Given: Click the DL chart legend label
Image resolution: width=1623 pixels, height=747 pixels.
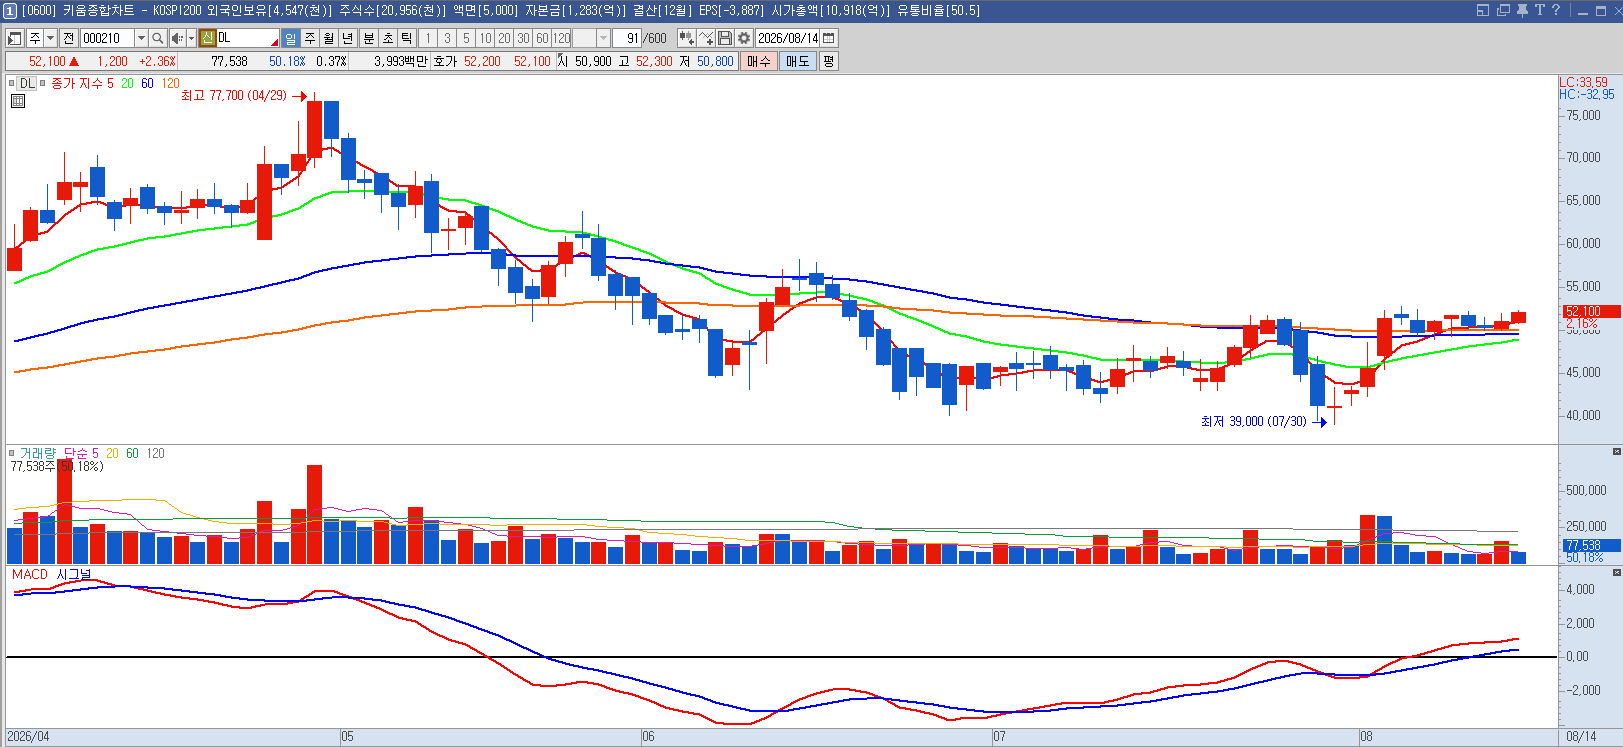Looking at the screenshot, I should click(27, 83).
